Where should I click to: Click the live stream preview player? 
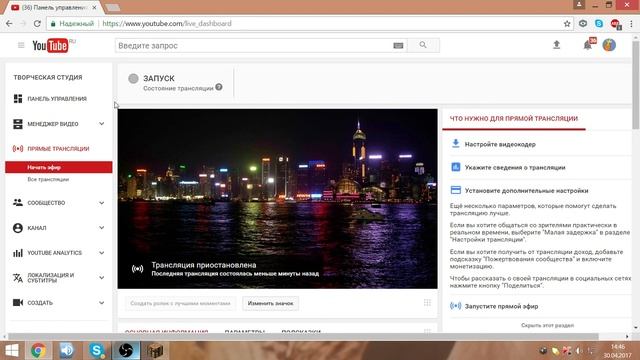(278, 199)
